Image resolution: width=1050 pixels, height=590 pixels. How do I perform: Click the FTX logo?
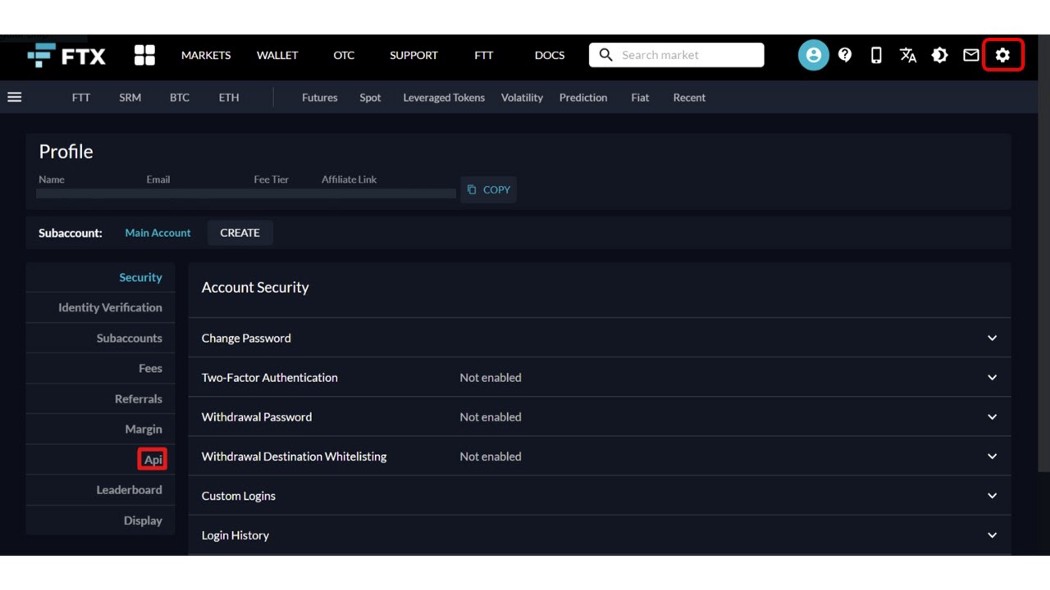pyautogui.click(x=66, y=56)
